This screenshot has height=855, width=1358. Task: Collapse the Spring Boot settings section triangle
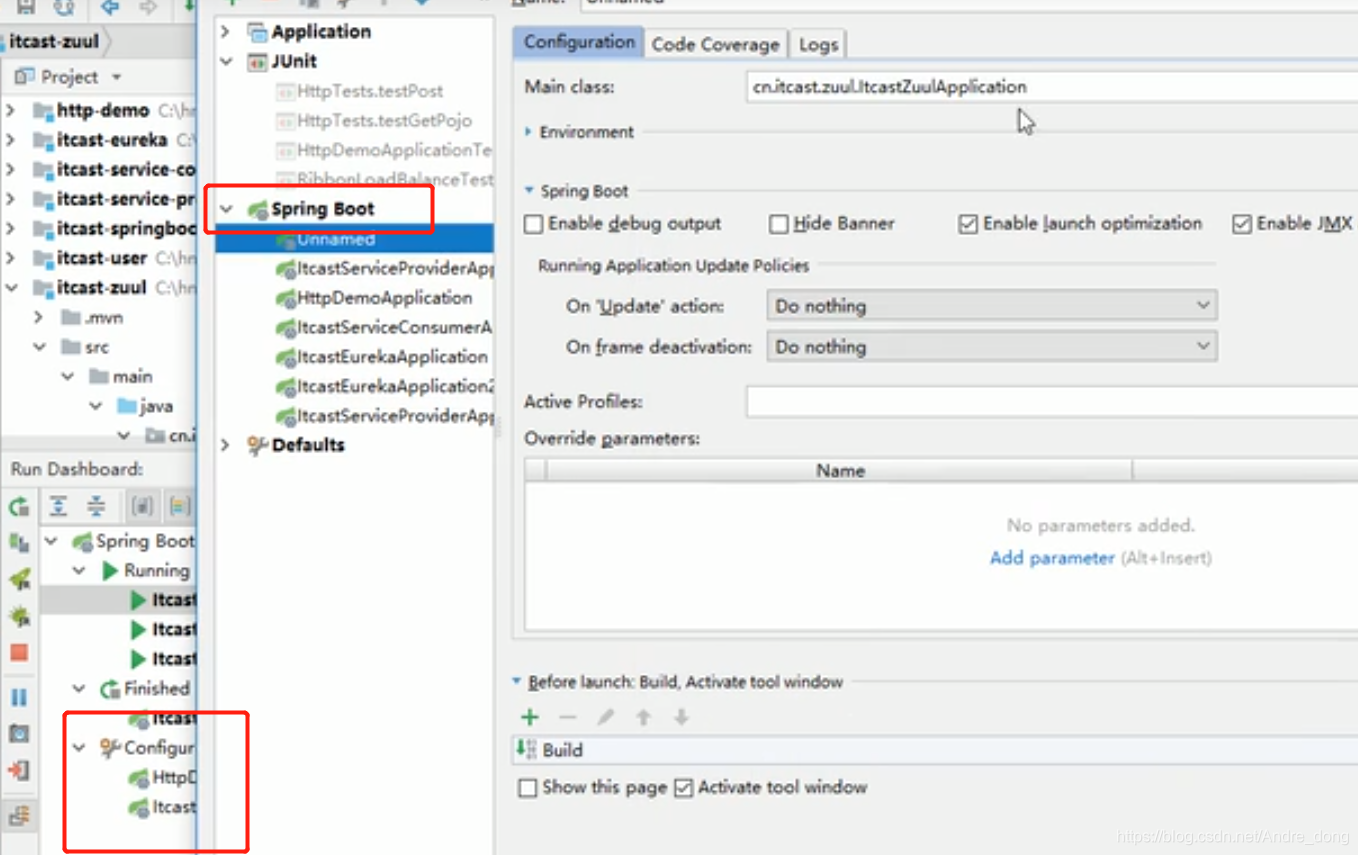(x=529, y=190)
